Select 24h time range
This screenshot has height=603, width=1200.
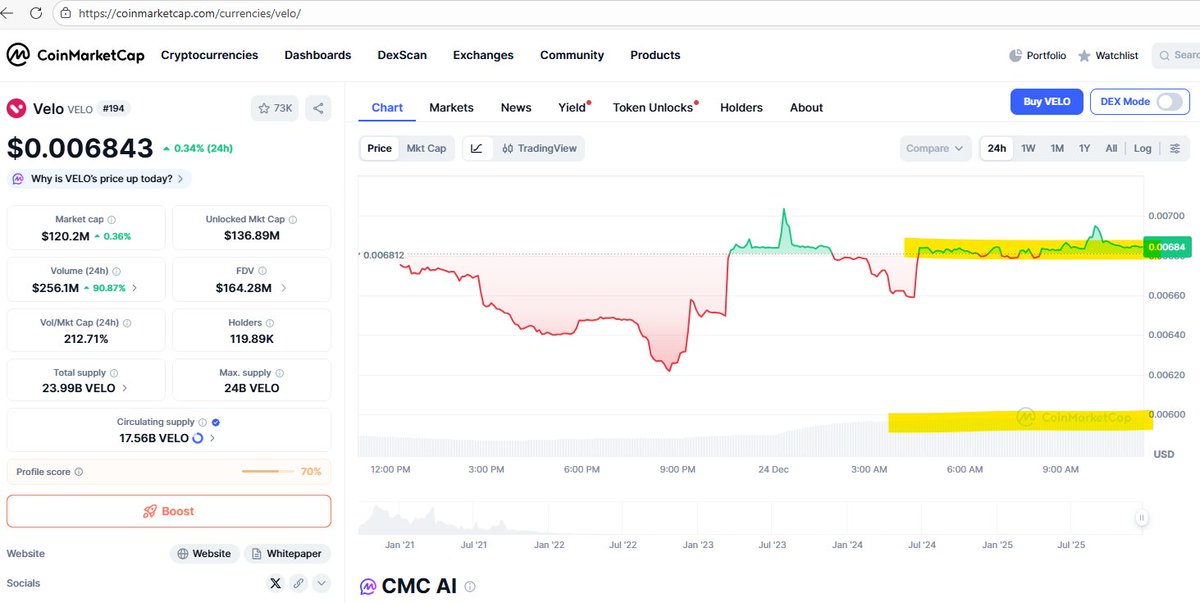[x=997, y=148]
